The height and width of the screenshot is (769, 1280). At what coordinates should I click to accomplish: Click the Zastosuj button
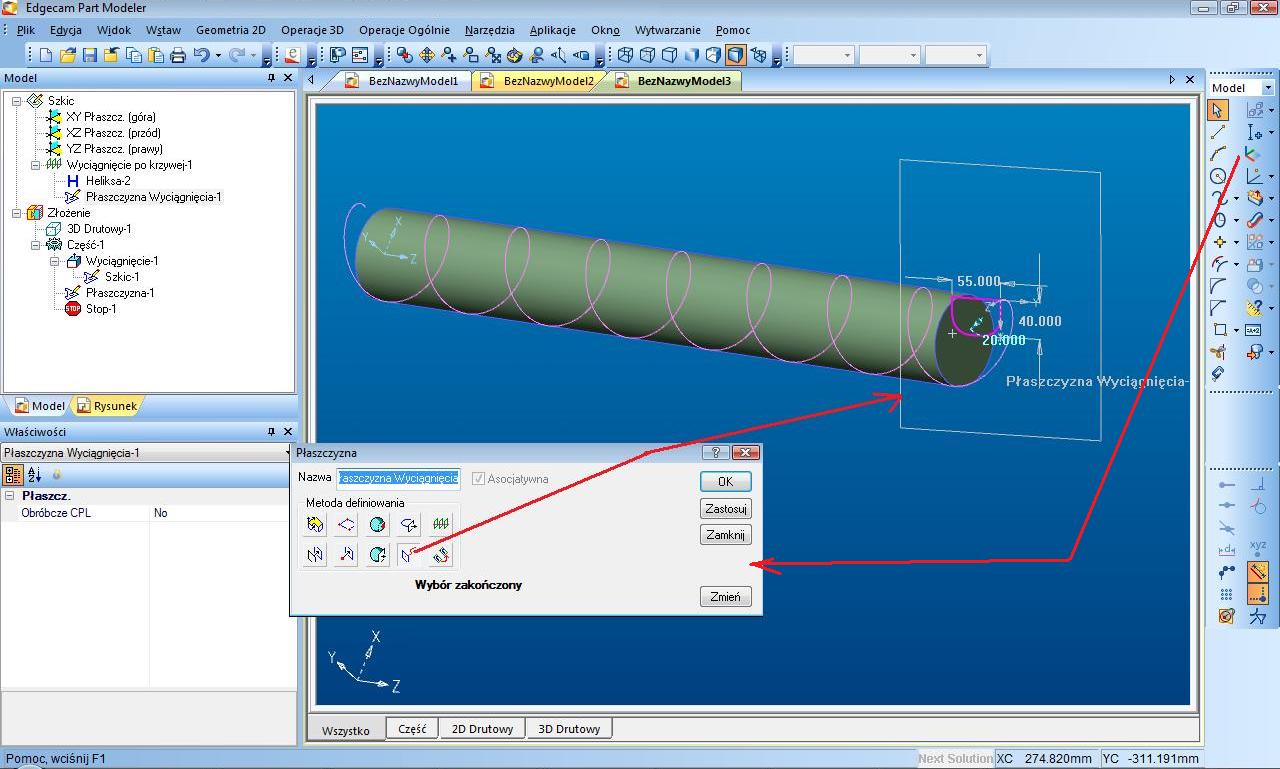tap(725, 509)
